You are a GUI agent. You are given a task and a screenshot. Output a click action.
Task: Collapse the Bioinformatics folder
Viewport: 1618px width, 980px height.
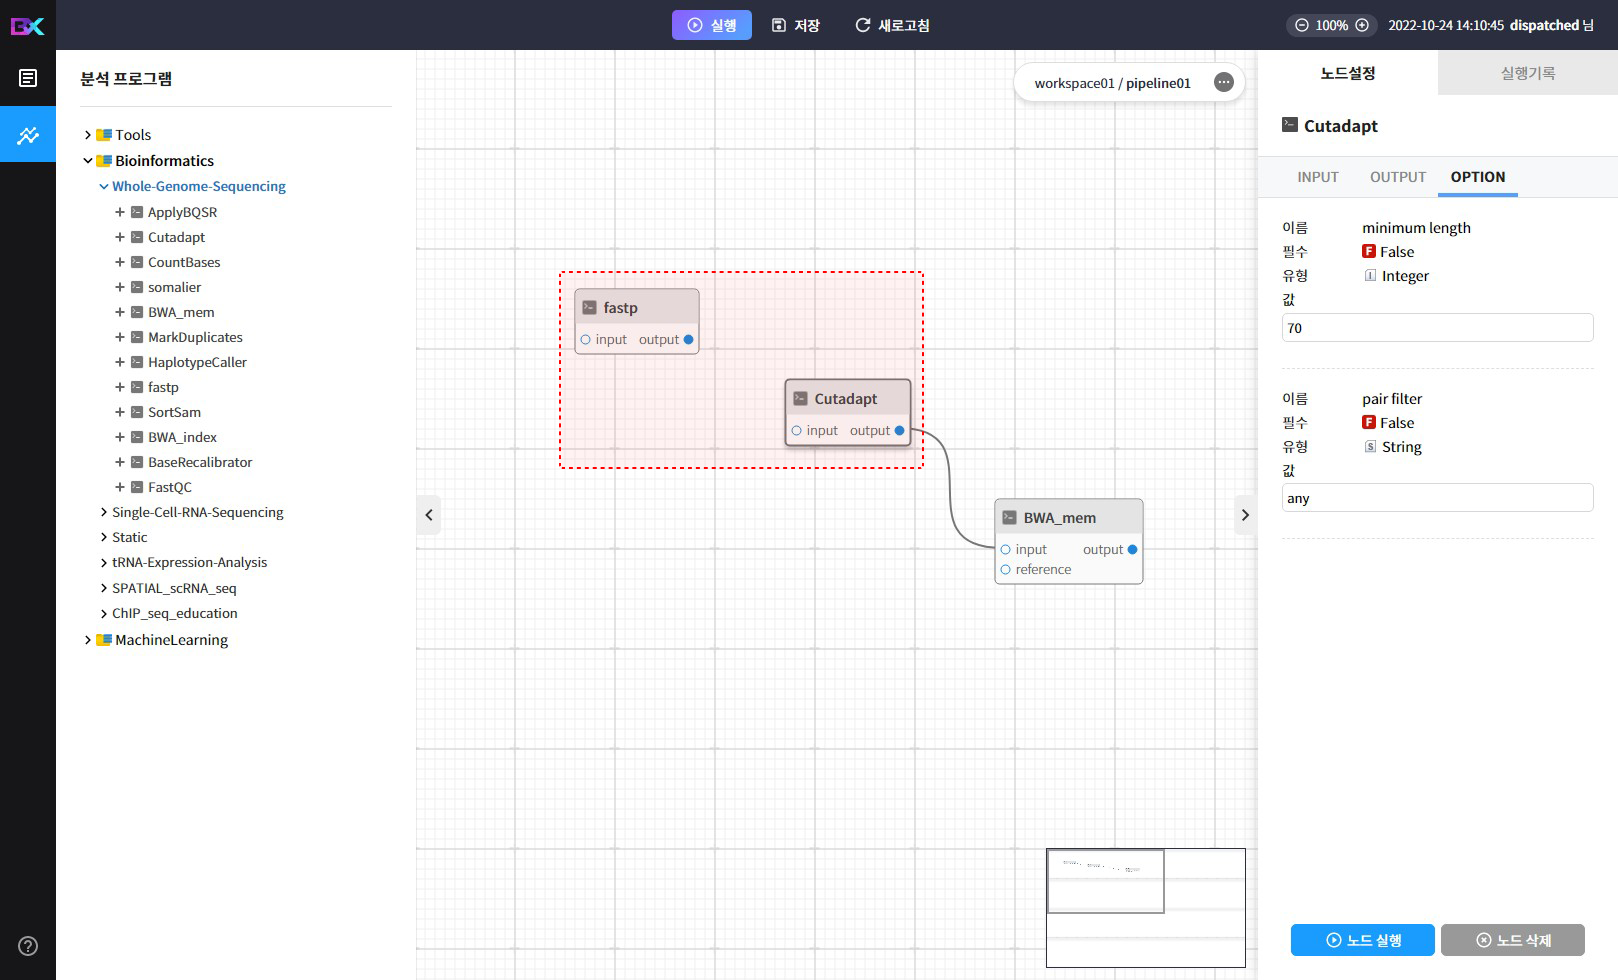click(x=88, y=161)
